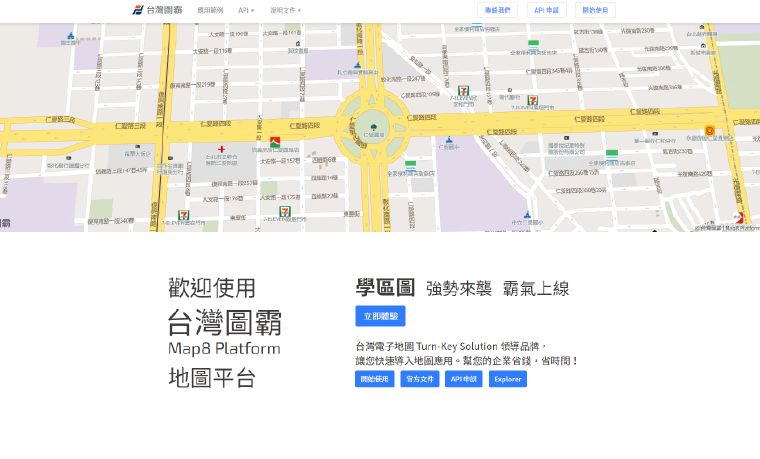Click the 強勢來襲 霸氣上線 headline text
The height and width of the screenshot is (459, 760).
[498, 288]
